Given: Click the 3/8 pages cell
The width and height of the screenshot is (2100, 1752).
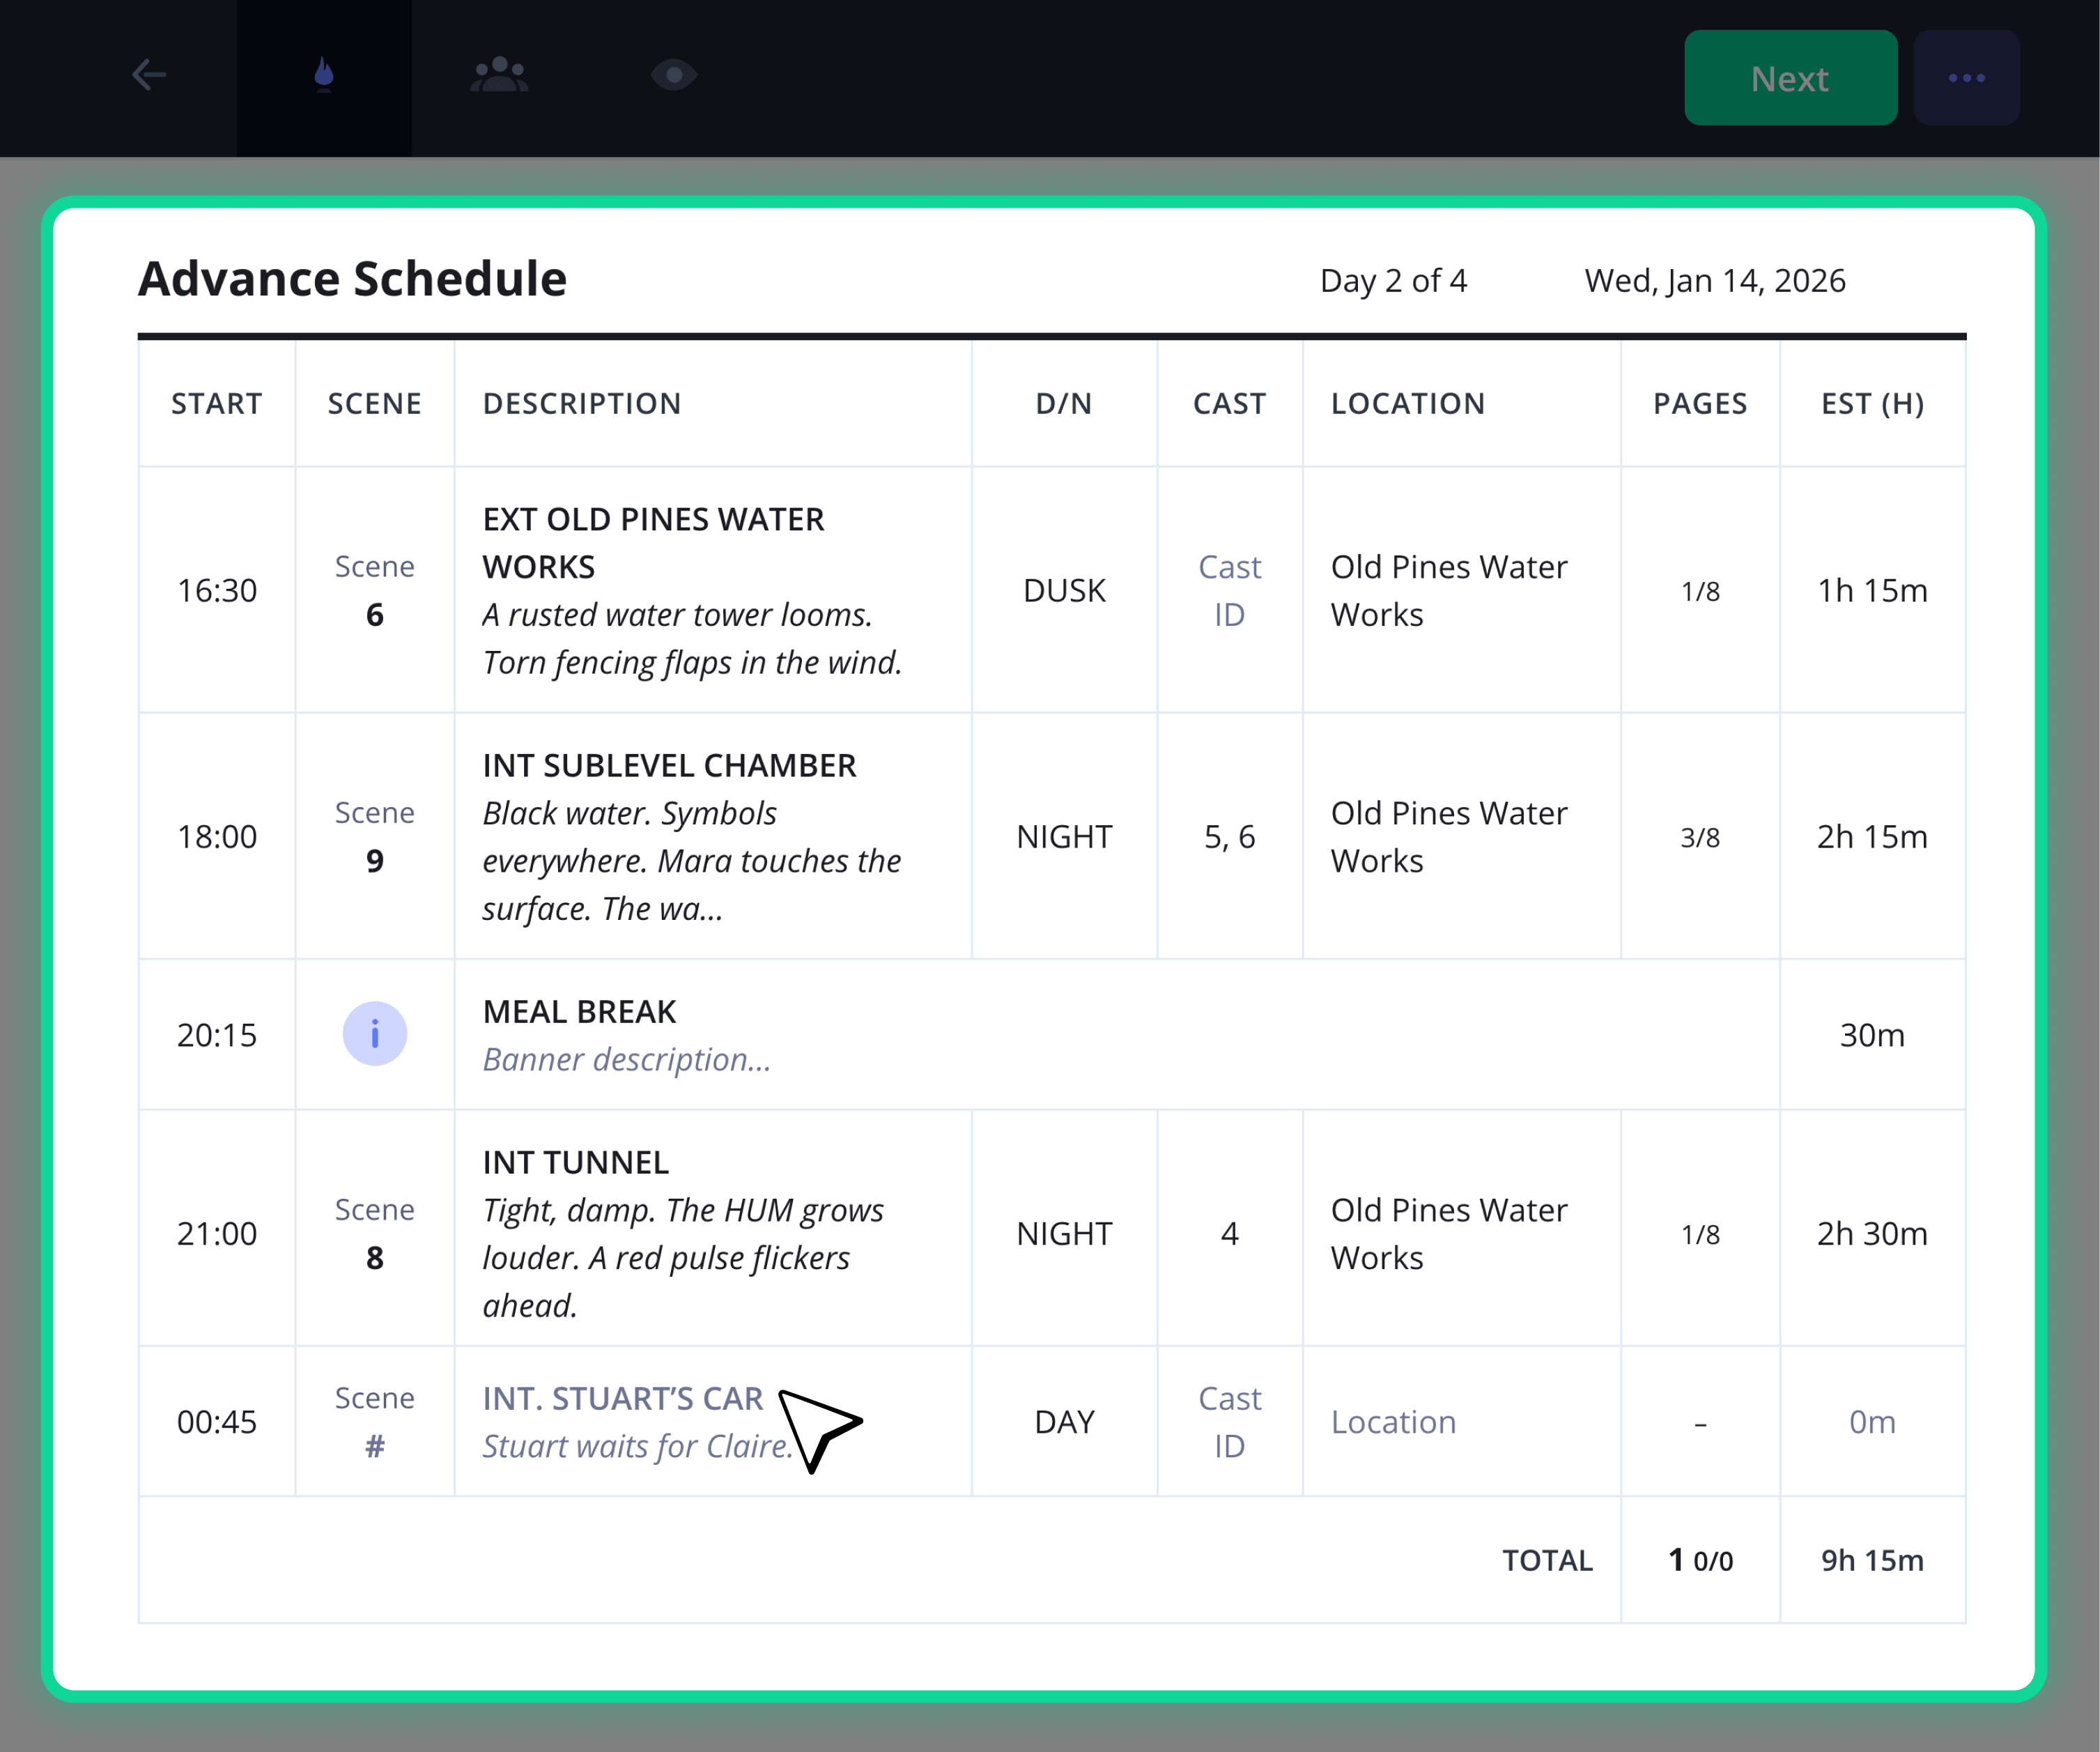Looking at the screenshot, I should [x=1700, y=837].
